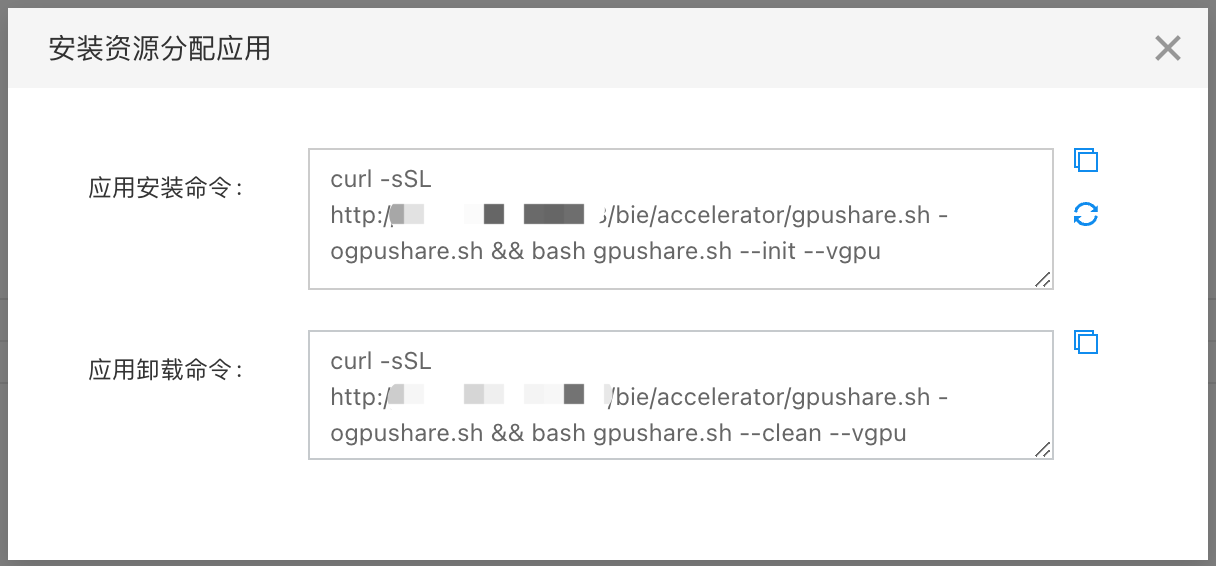Image resolution: width=1216 pixels, height=566 pixels.
Task: Copy the 应用安装命令 install command
Action: click(1086, 160)
